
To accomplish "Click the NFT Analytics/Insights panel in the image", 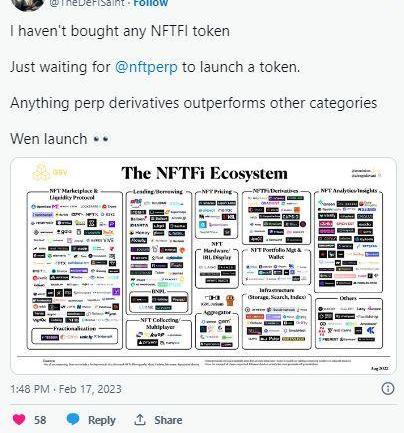I will (x=348, y=240).
